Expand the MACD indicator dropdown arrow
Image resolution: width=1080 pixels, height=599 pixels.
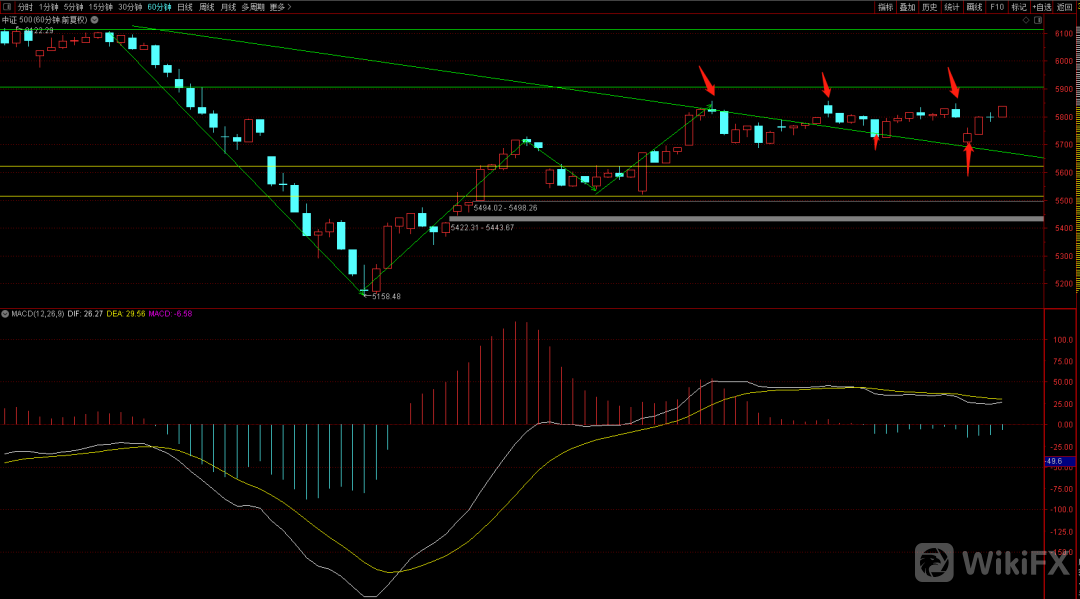tap(7, 314)
